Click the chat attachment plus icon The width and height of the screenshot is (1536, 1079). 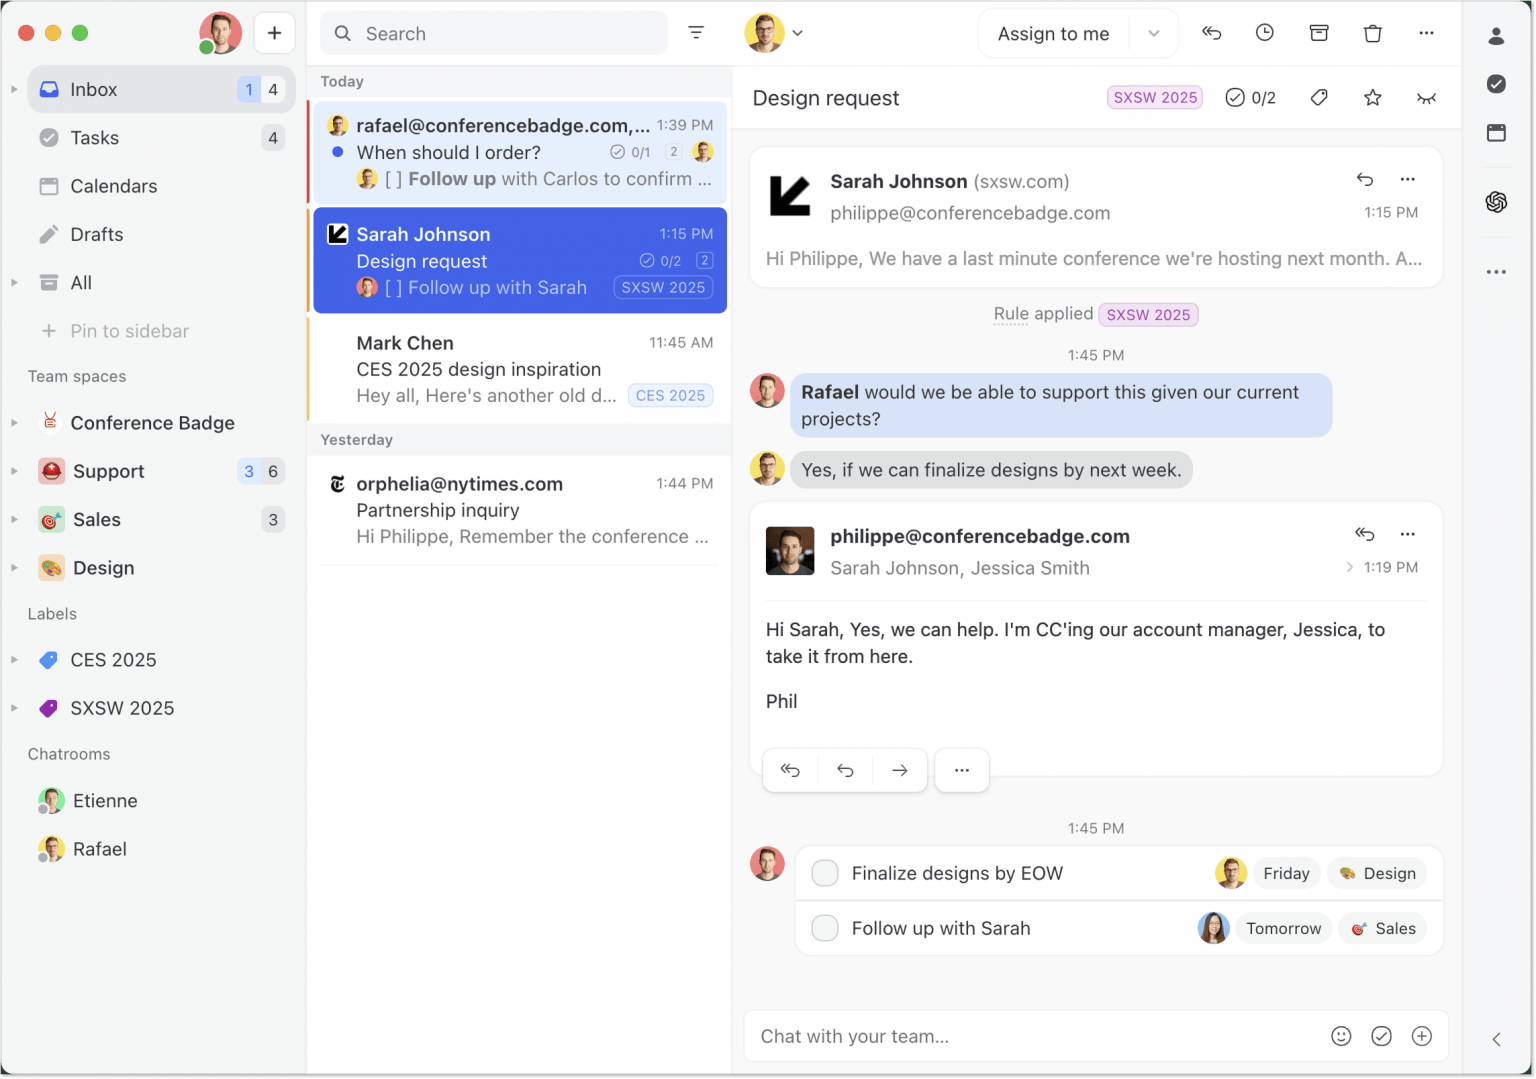[1422, 1036]
